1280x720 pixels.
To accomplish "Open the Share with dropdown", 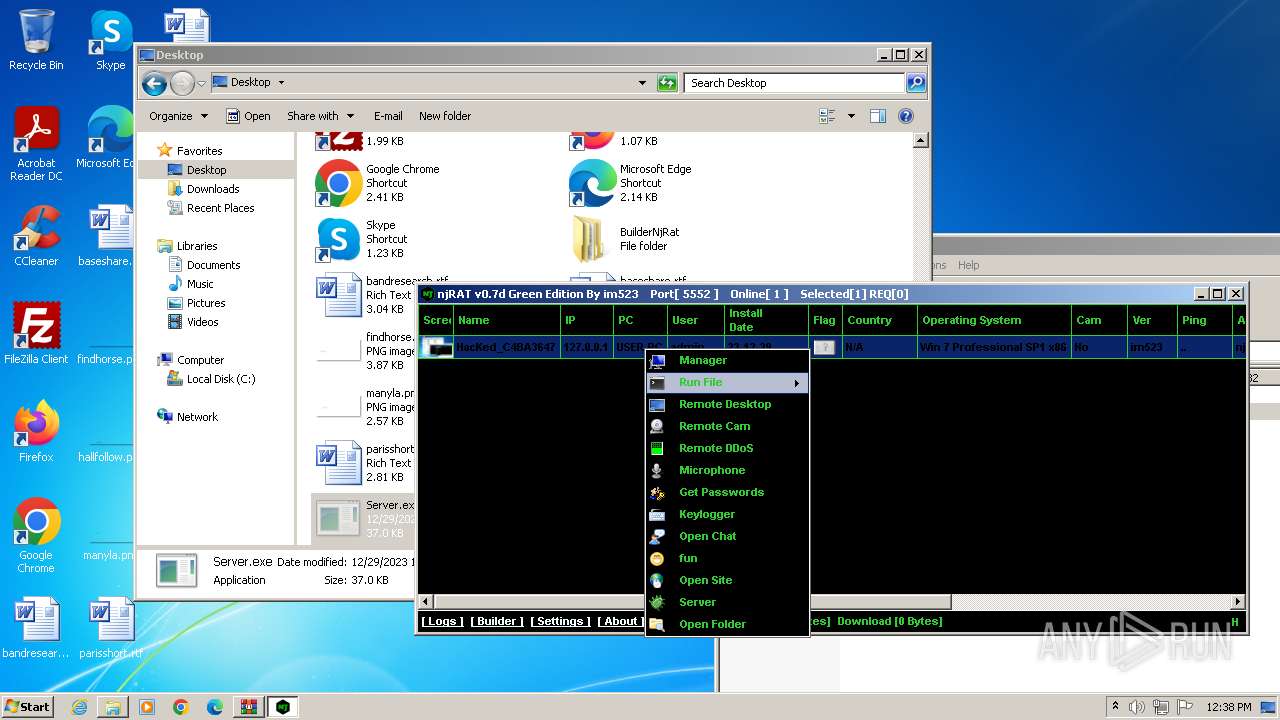I will click(320, 116).
